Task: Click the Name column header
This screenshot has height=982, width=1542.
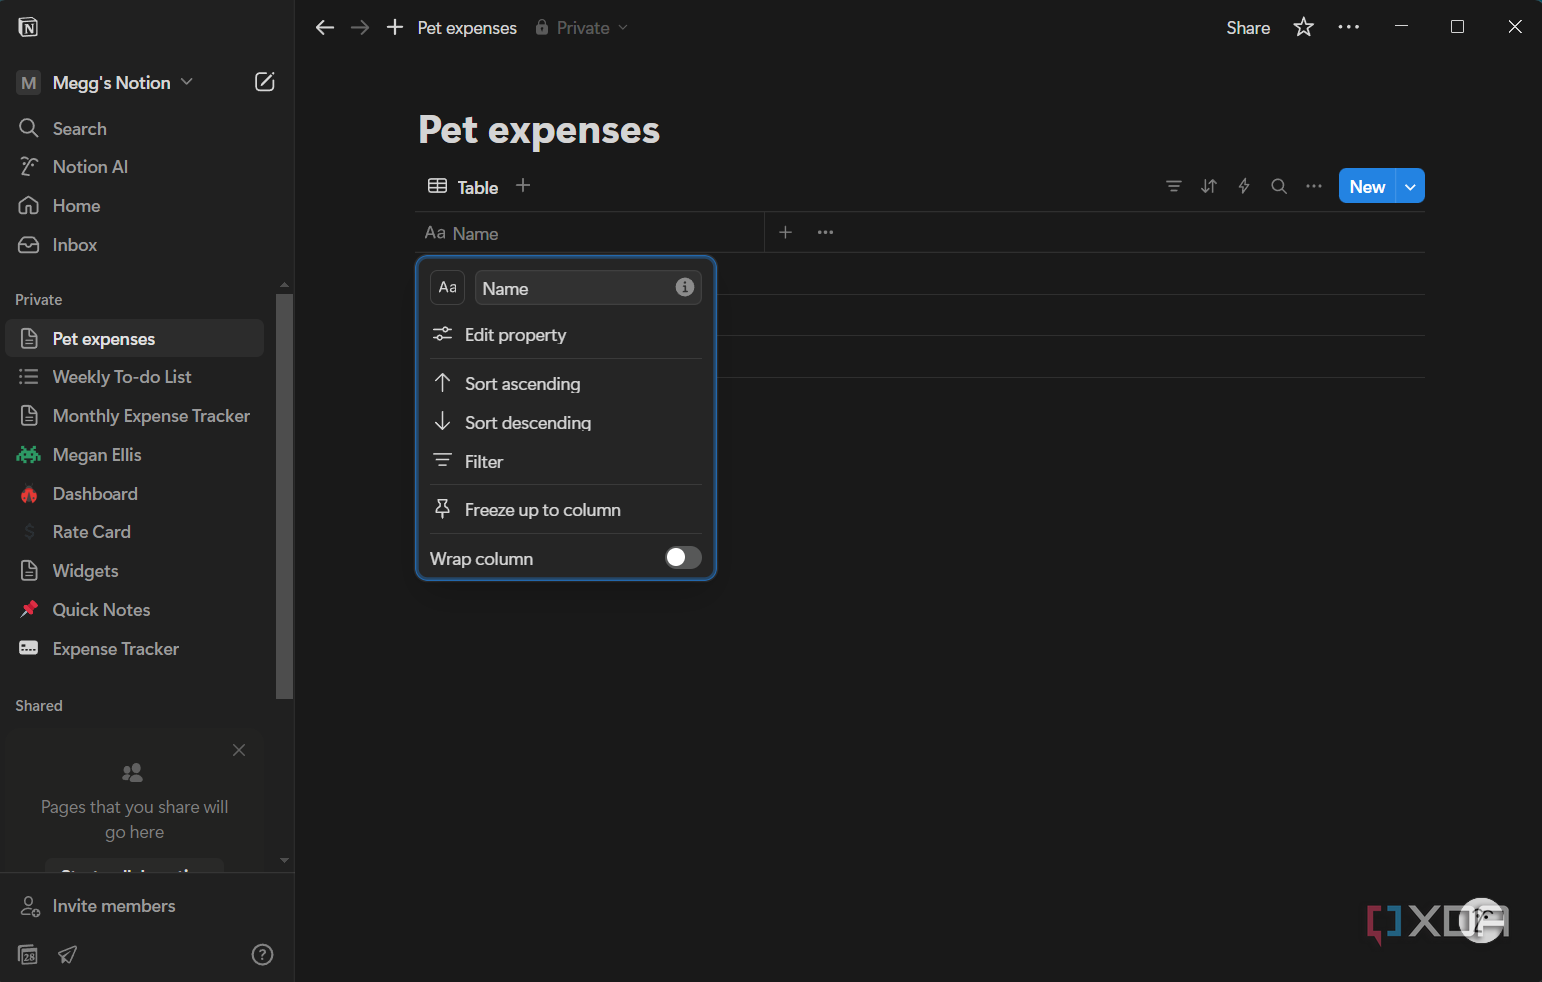Action: [x=589, y=233]
